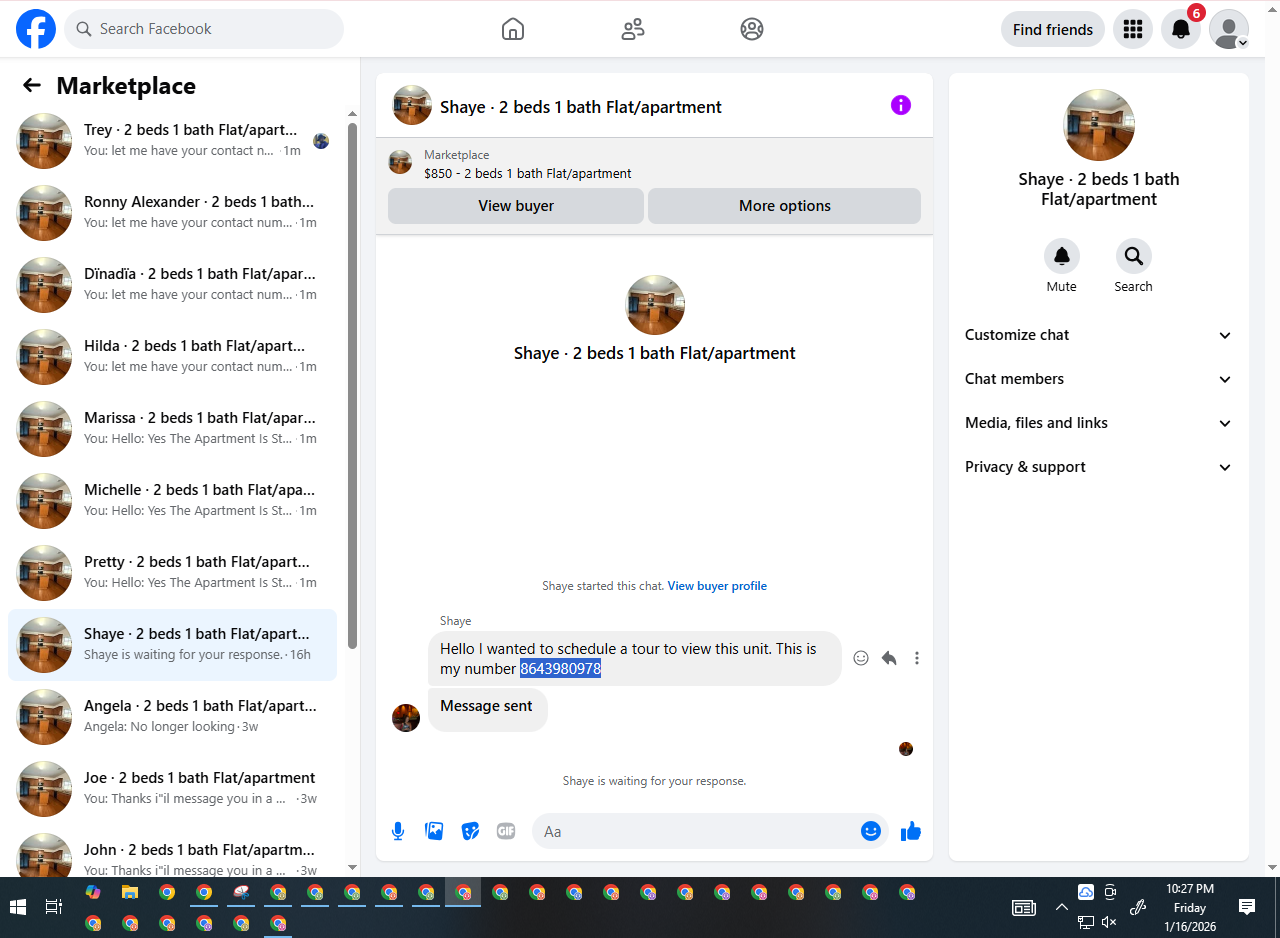This screenshot has height=938, width=1280.
Task: Open the Joe conversation
Action: (x=172, y=789)
